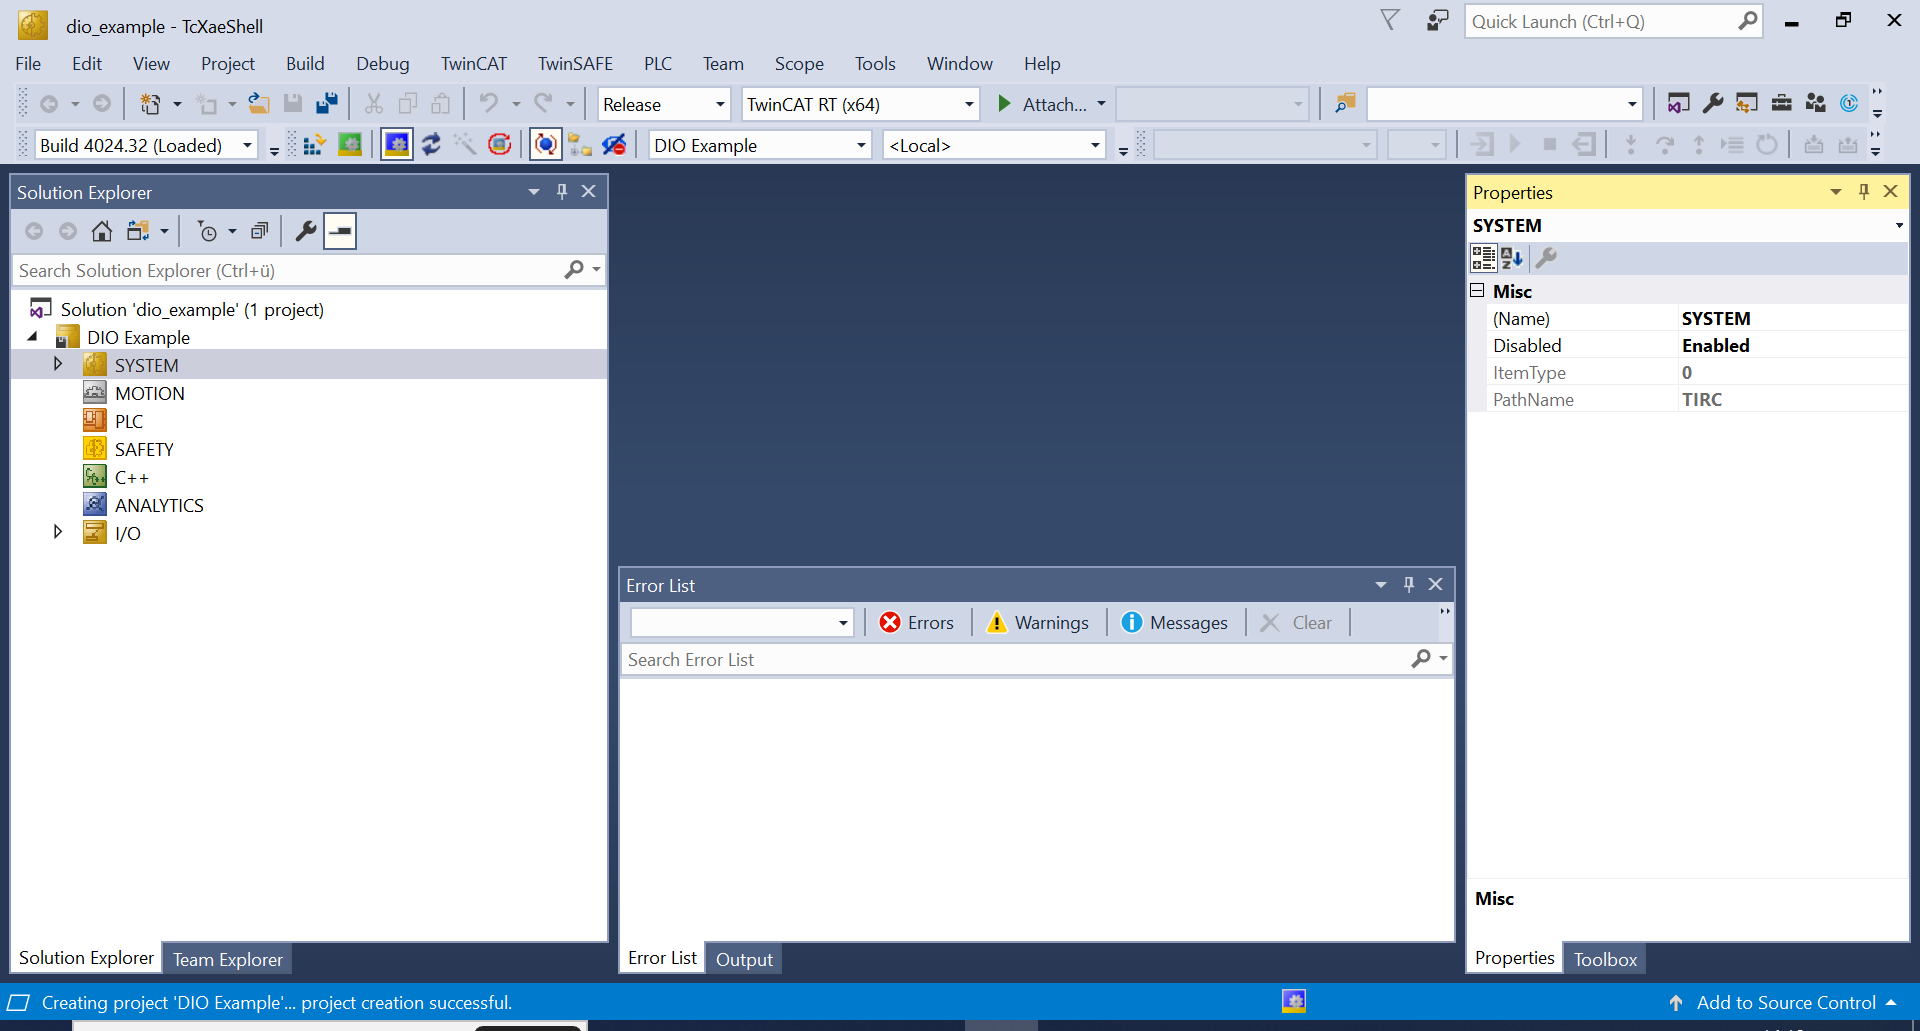Select the PLC node in Solution Explorer
The image size is (1920, 1031).
pos(128,422)
